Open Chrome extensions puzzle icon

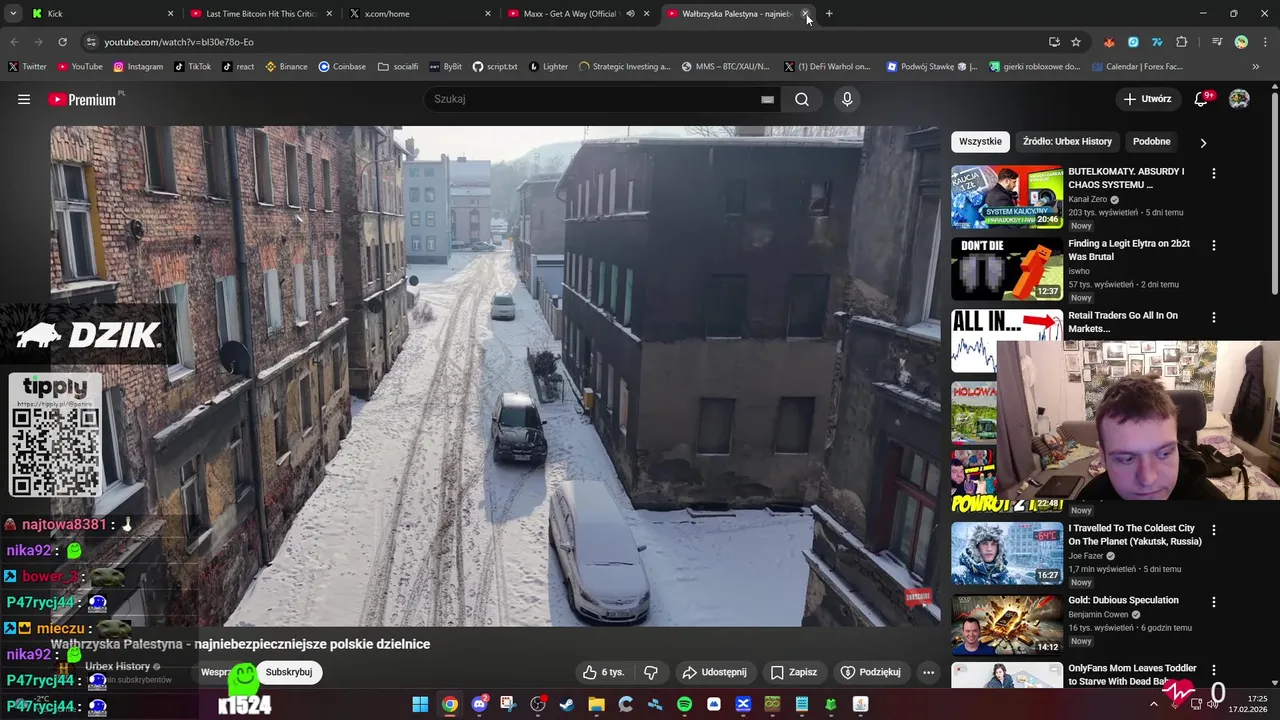click(1181, 42)
